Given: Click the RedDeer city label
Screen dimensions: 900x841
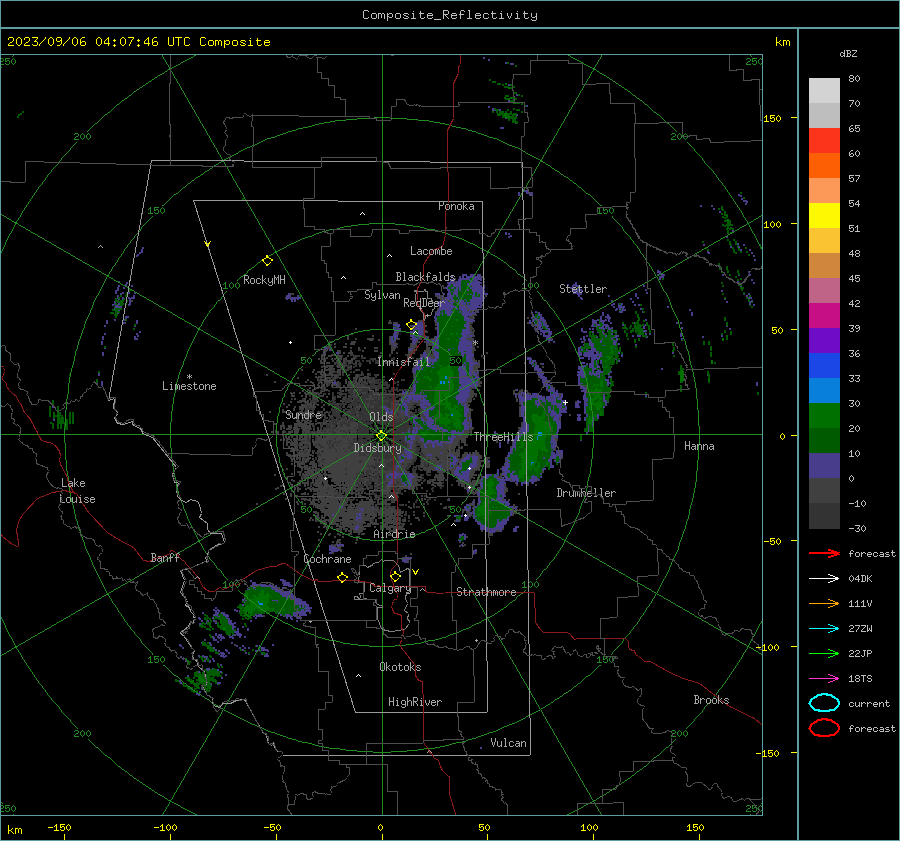Looking at the screenshot, I should tap(424, 303).
